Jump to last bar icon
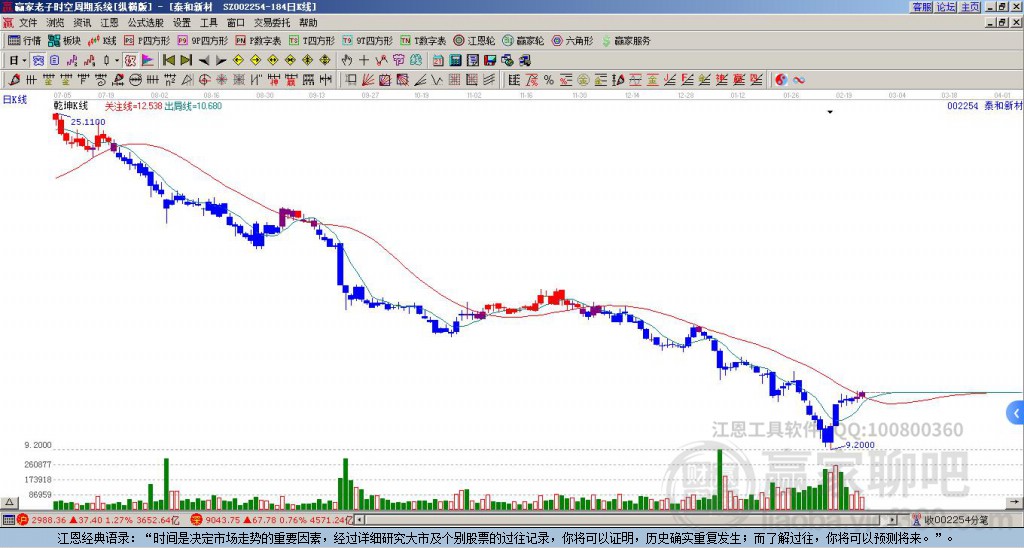Screen dimensions: 1024x548 click(x=186, y=61)
